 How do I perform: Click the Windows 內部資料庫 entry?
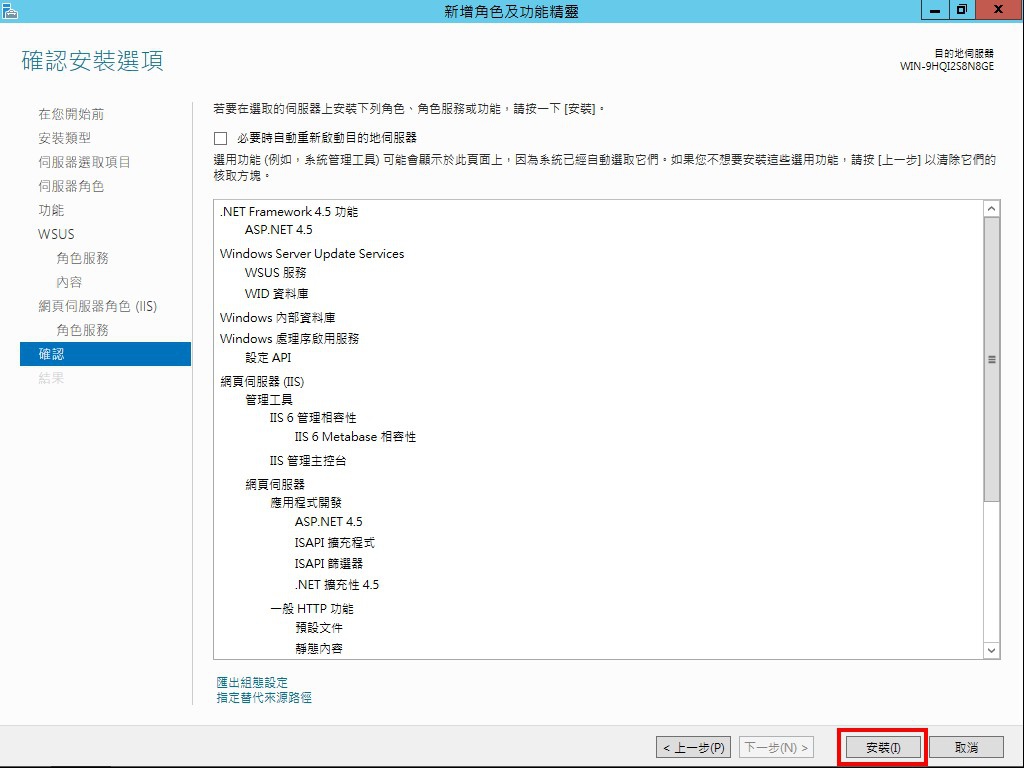tap(278, 317)
